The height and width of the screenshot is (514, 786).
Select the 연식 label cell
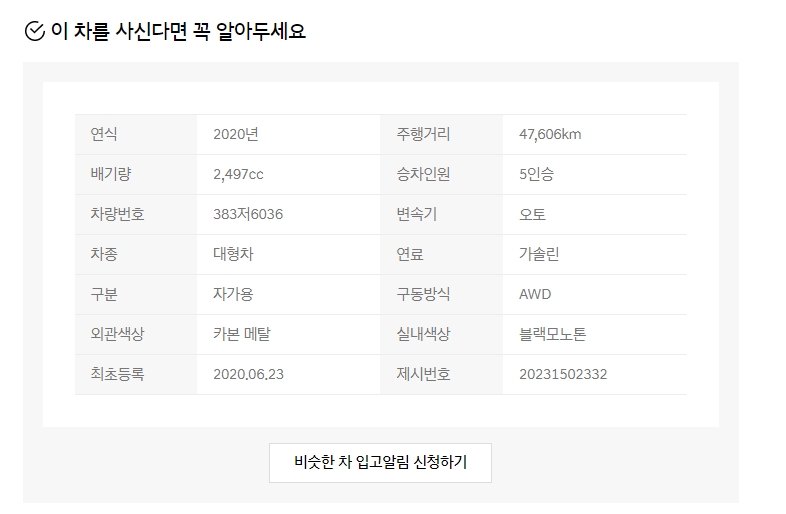pos(136,134)
